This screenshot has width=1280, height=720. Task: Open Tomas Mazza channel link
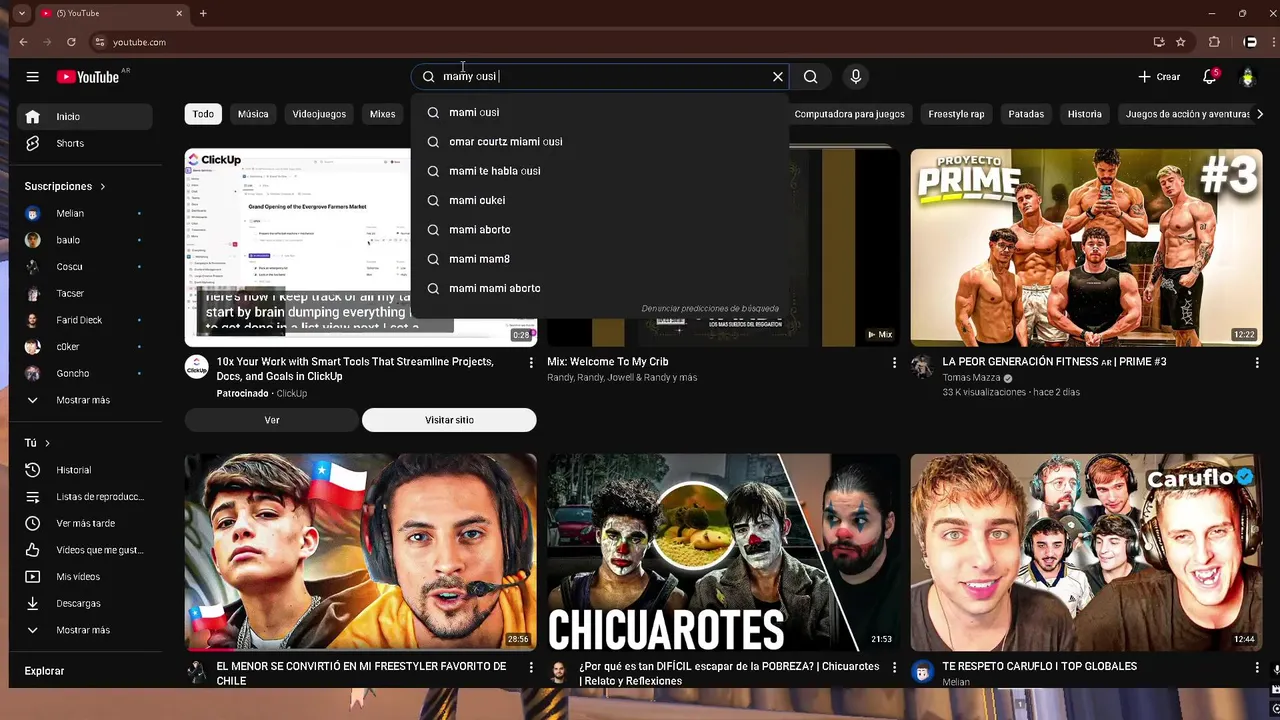(x=971, y=378)
